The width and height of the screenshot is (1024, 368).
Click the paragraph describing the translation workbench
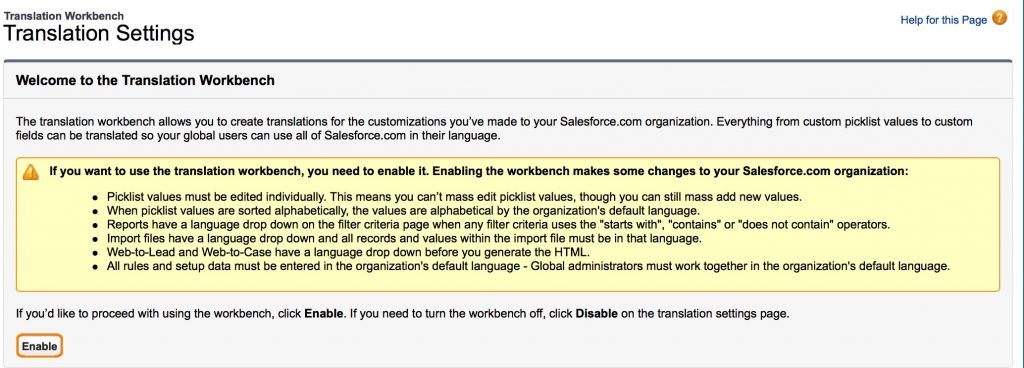pyautogui.click(x=494, y=129)
